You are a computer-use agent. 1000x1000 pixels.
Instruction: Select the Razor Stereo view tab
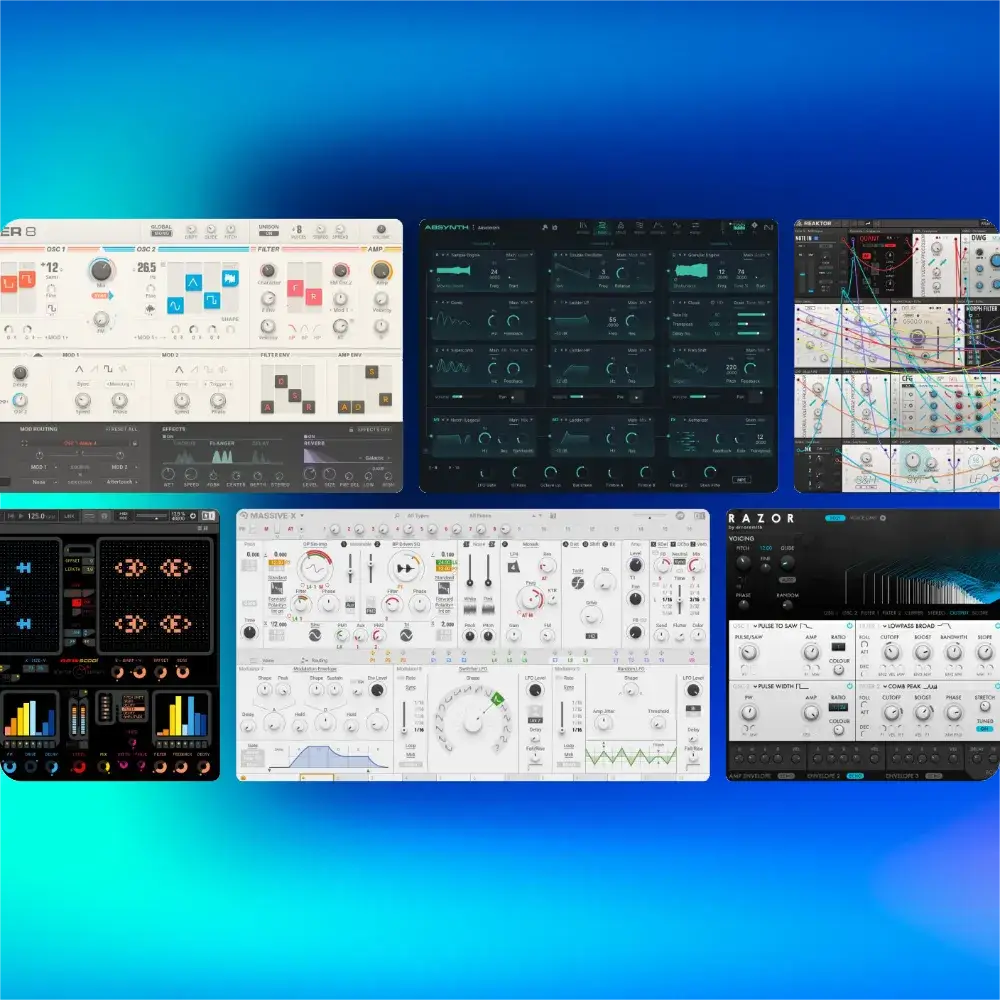point(936,612)
